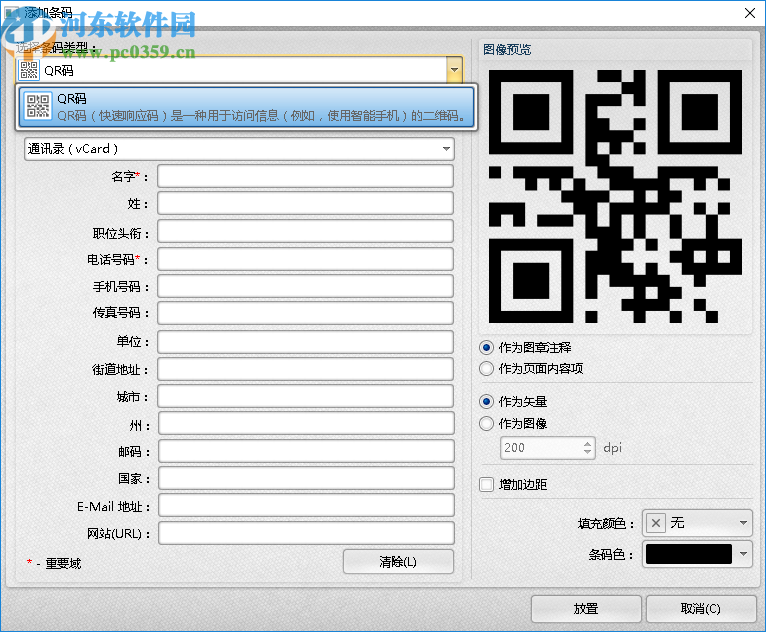Viewport: 766px width, 632px height.
Task: Focus the 电话号码 text field
Action: coord(305,260)
